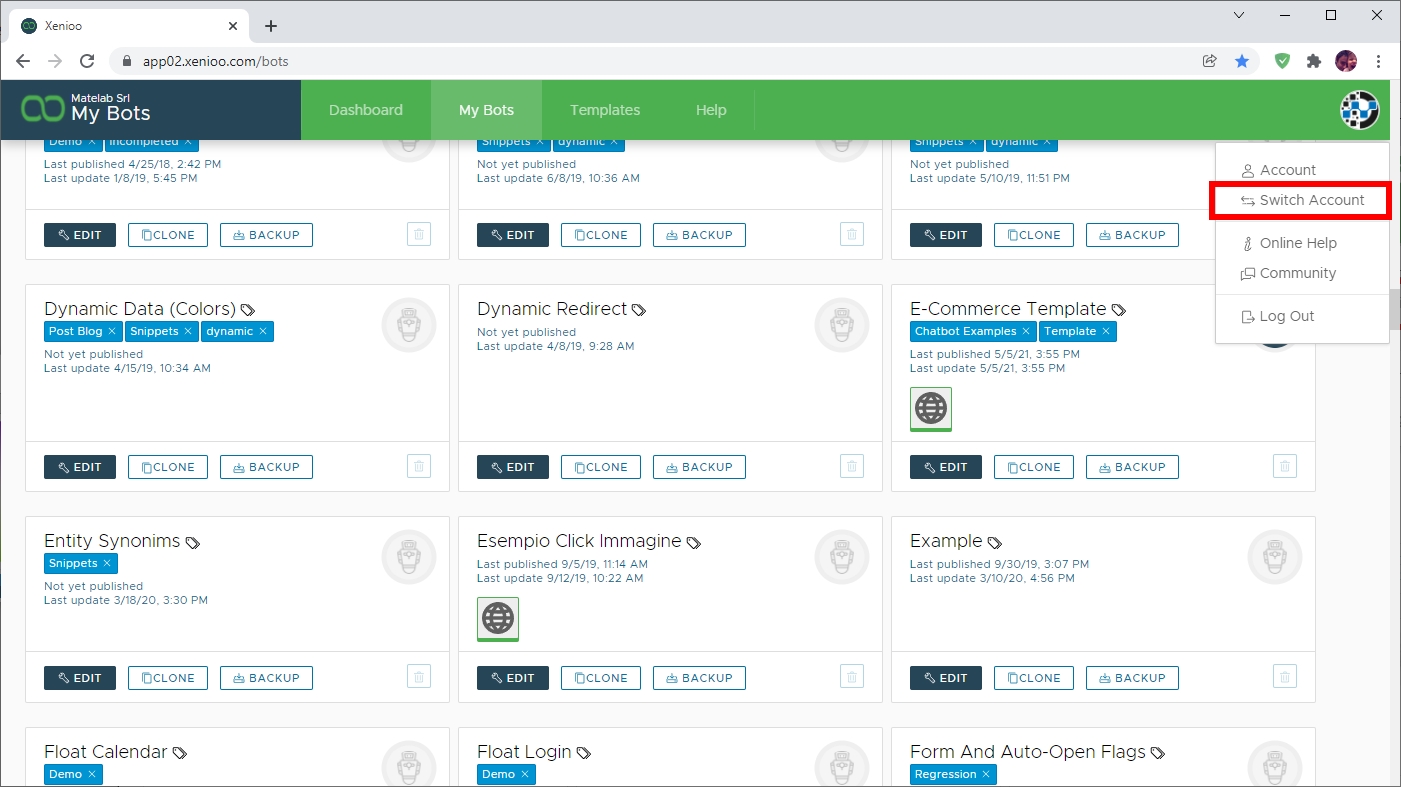Select Switch Account from the user menu
Image resolution: width=1401 pixels, height=787 pixels.
(x=1302, y=200)
